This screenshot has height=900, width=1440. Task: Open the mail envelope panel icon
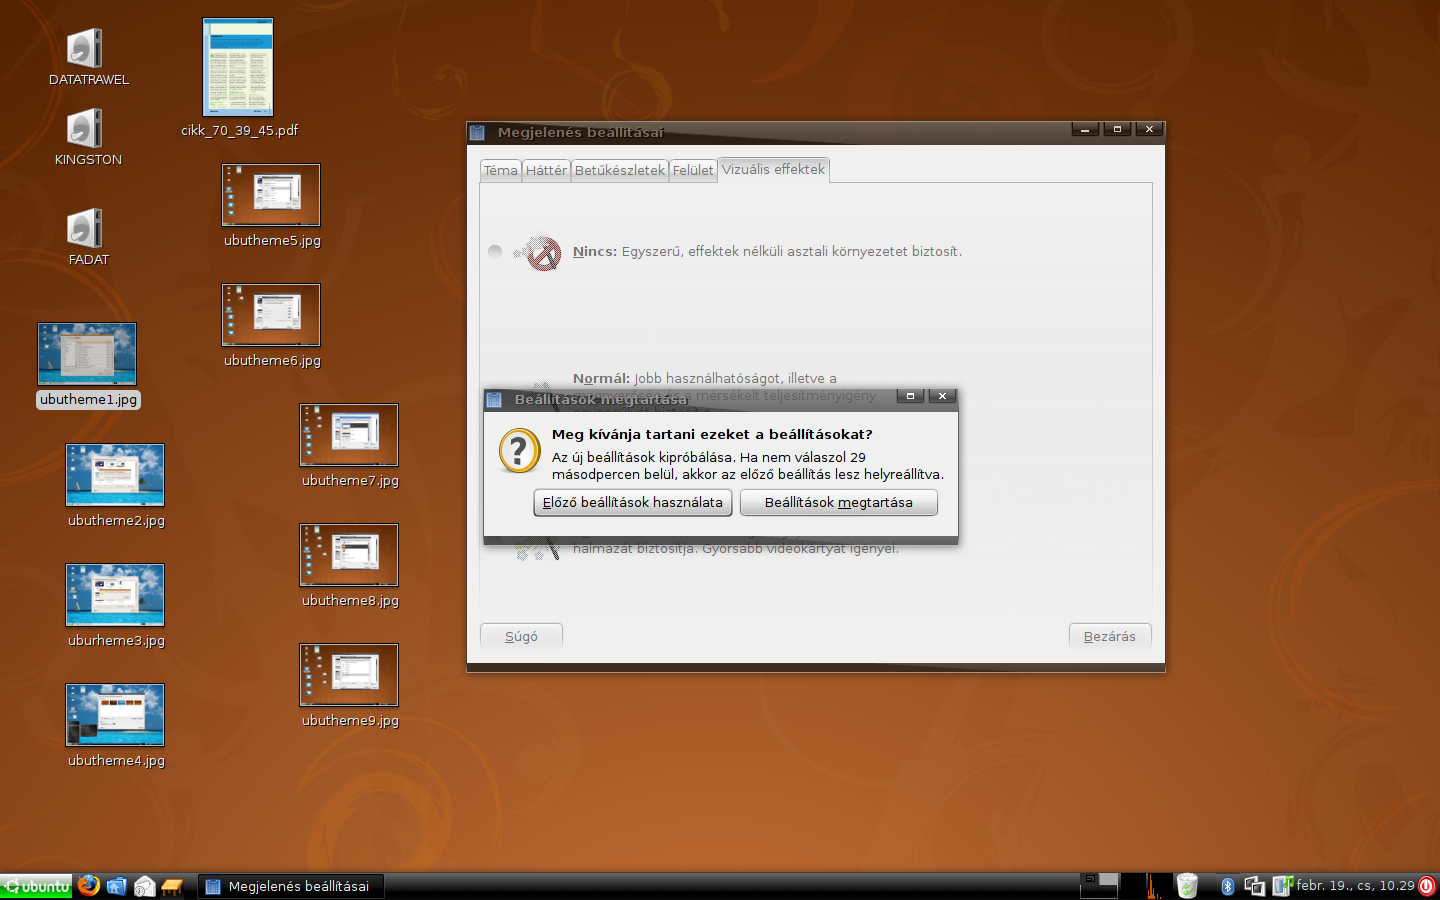tap(145, 886)
